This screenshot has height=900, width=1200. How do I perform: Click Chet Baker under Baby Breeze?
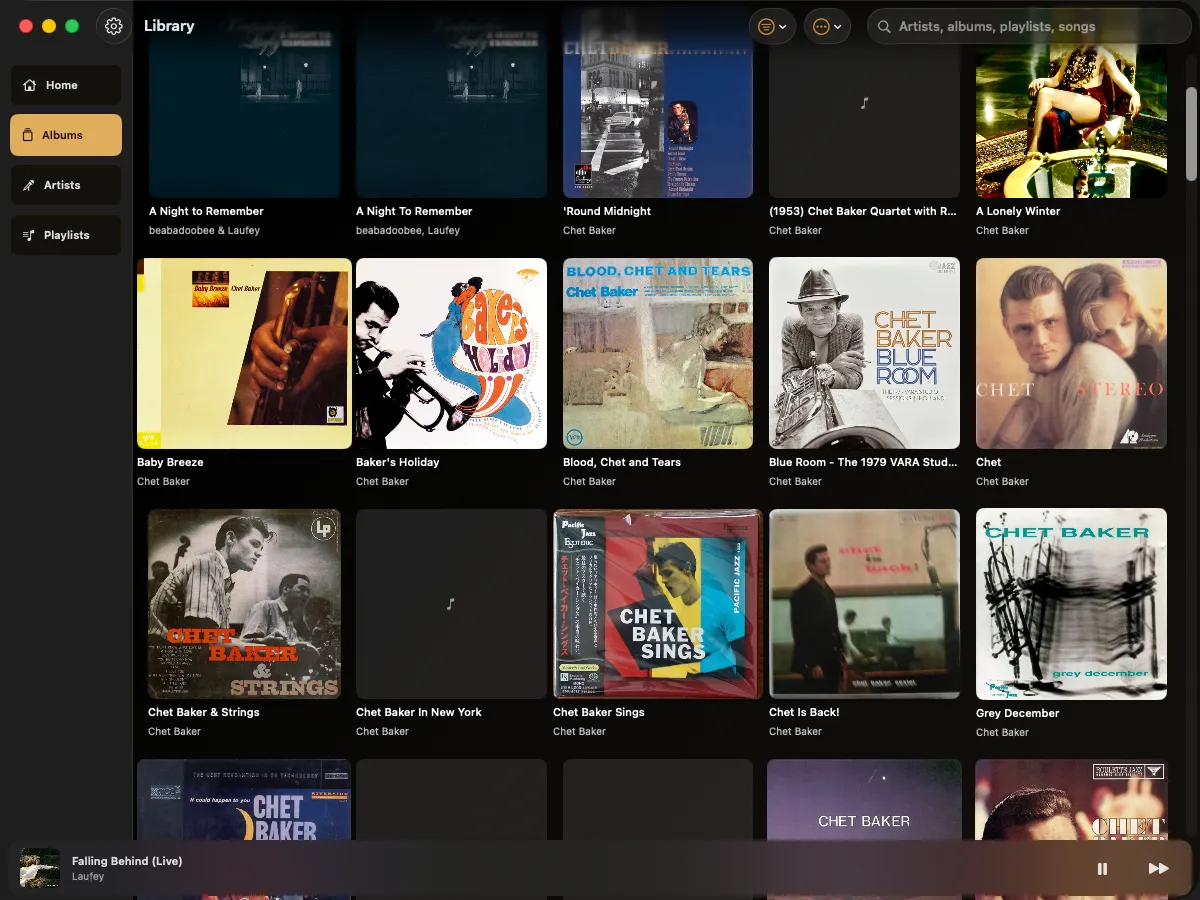[163, 481]
